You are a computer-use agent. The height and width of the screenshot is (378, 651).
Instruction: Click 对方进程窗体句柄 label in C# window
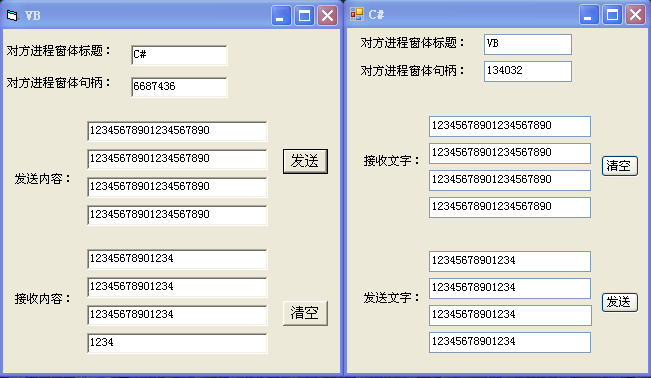(x=412, y=71)
